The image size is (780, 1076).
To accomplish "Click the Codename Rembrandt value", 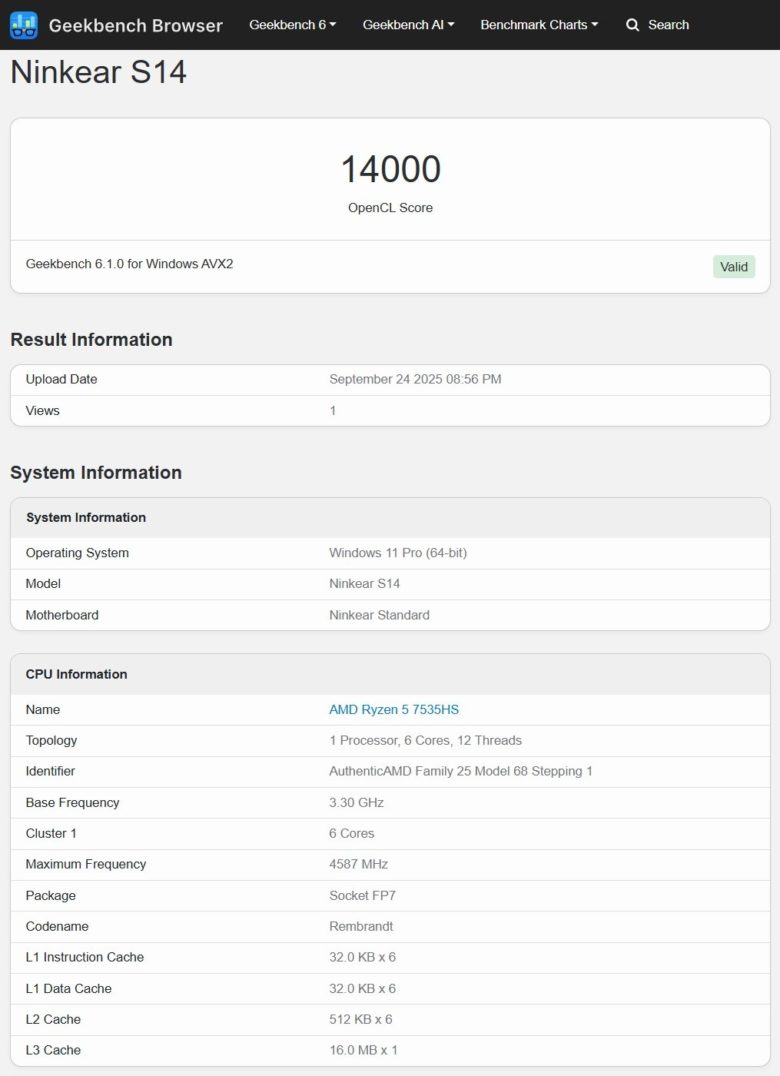I will (361, 926).
